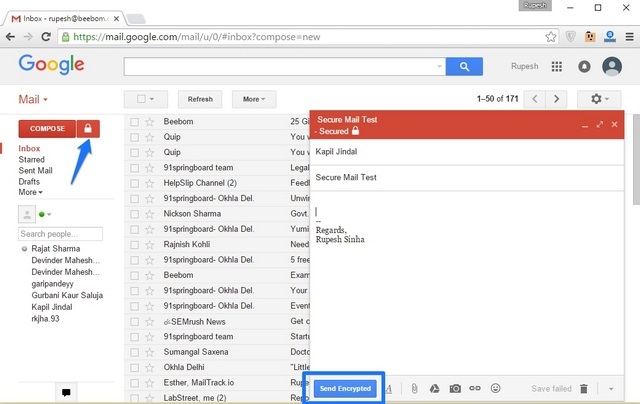This screenshot has height=404, width=640.
Task: Check the Esther, MailTrack.io email box
Action: pyautogui.click(x=134, y=383)
